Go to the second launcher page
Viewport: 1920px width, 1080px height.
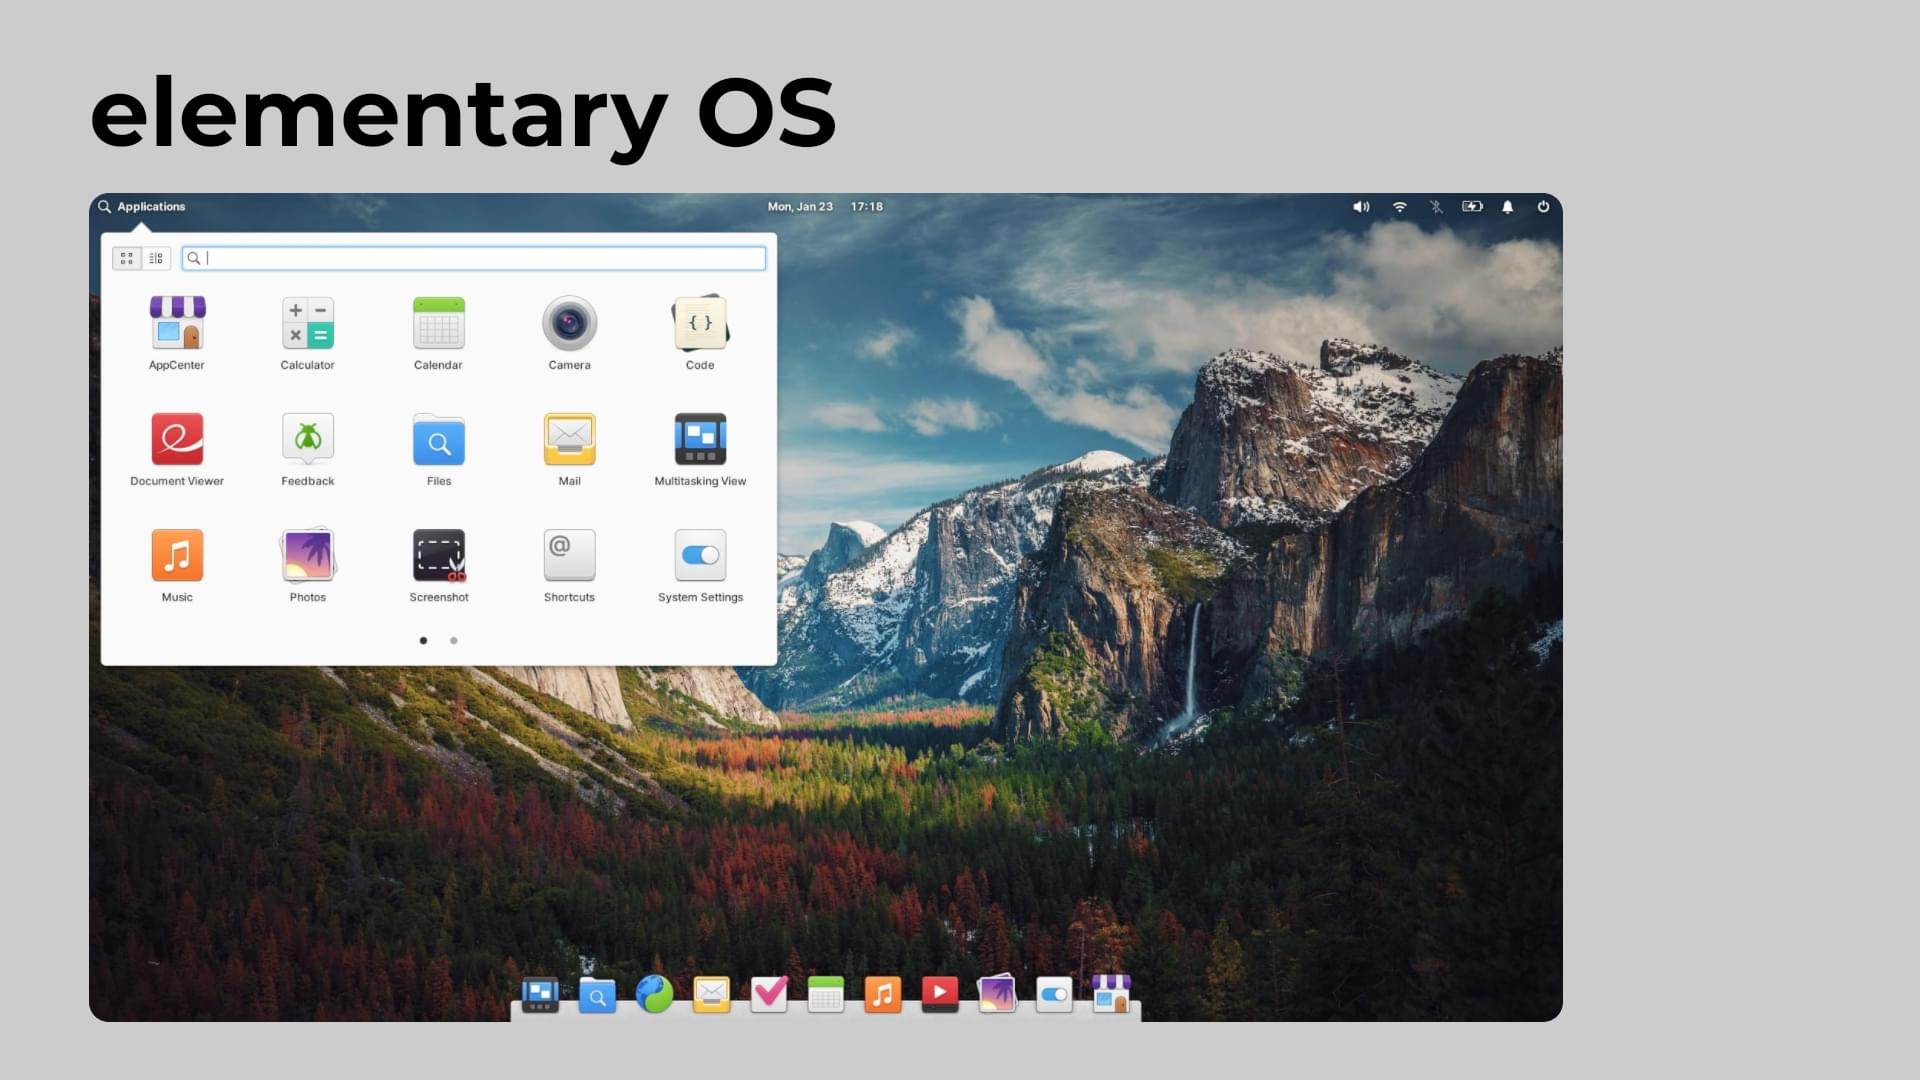tap(454, 640)
